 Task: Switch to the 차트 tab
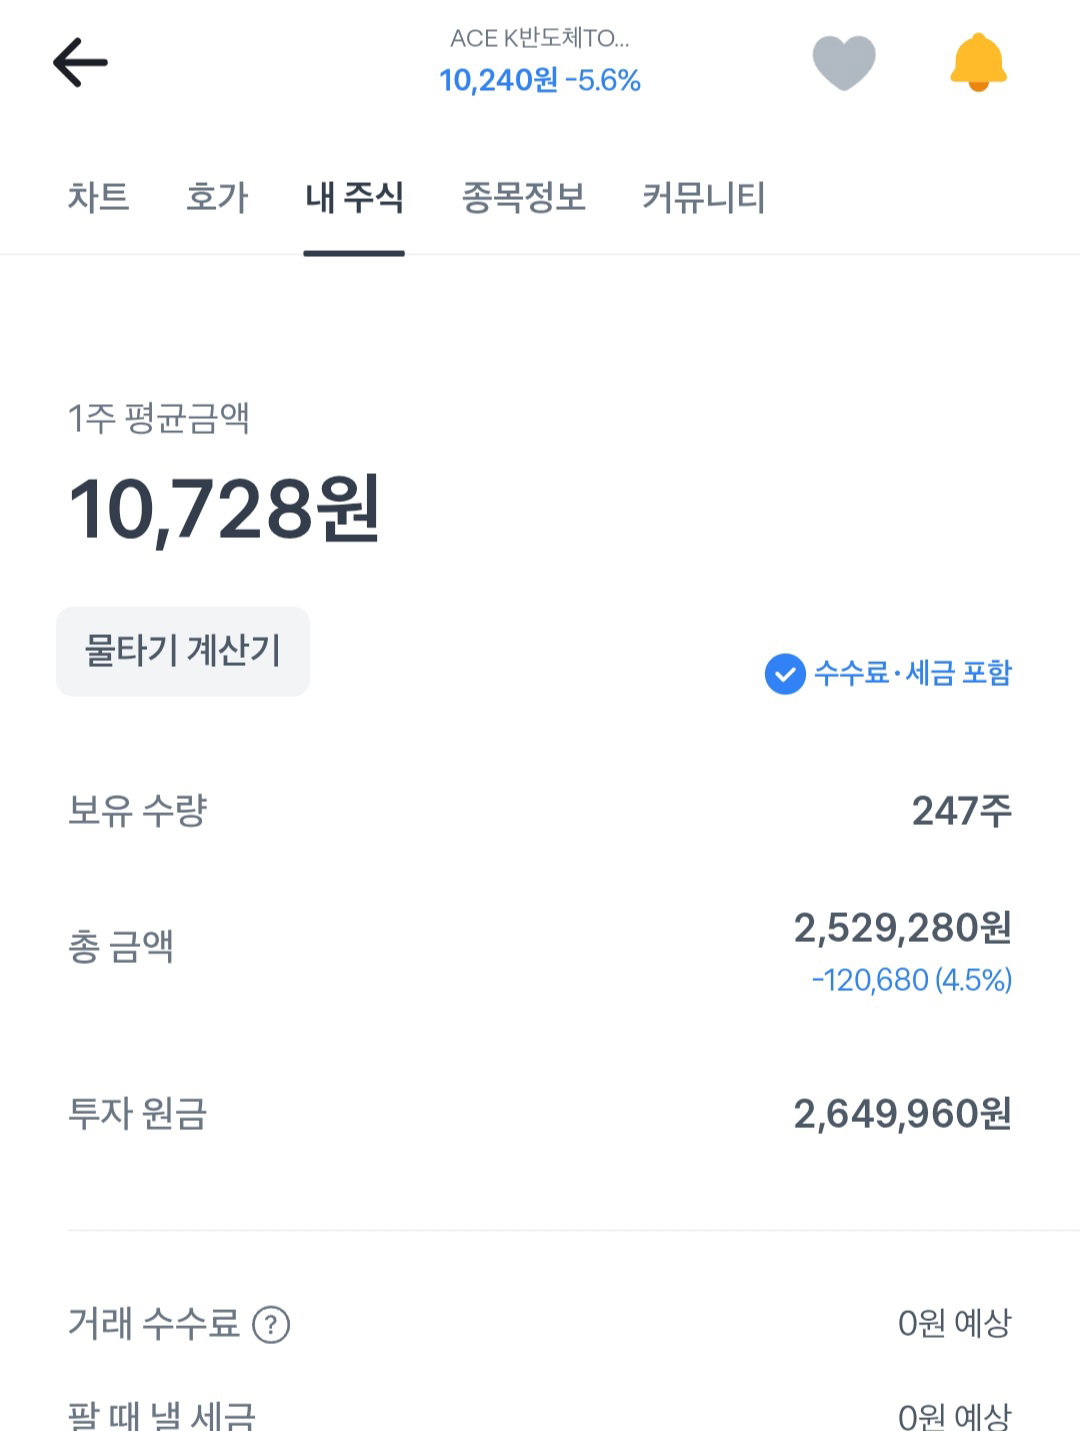98,197
